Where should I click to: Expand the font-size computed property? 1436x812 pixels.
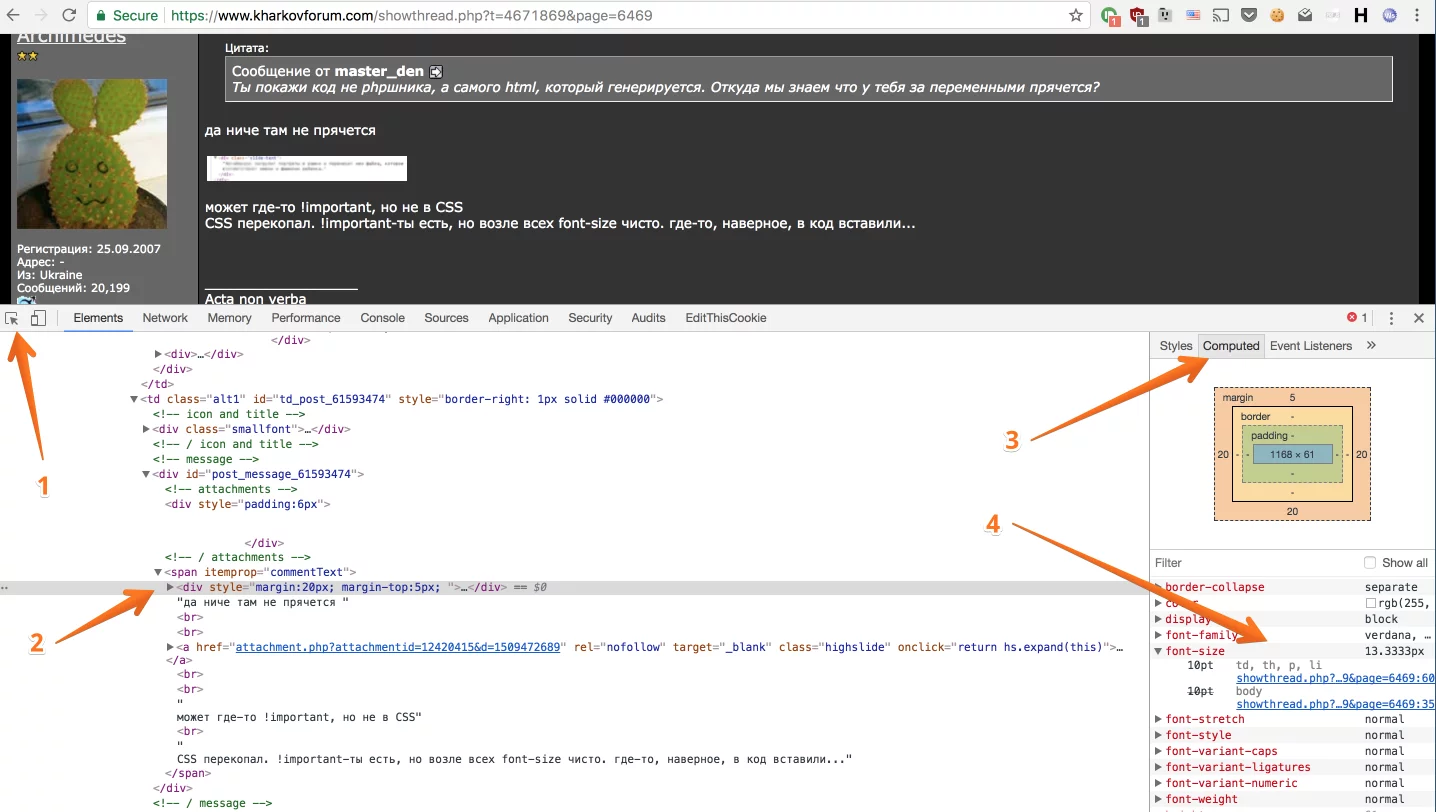[1160, 650]
